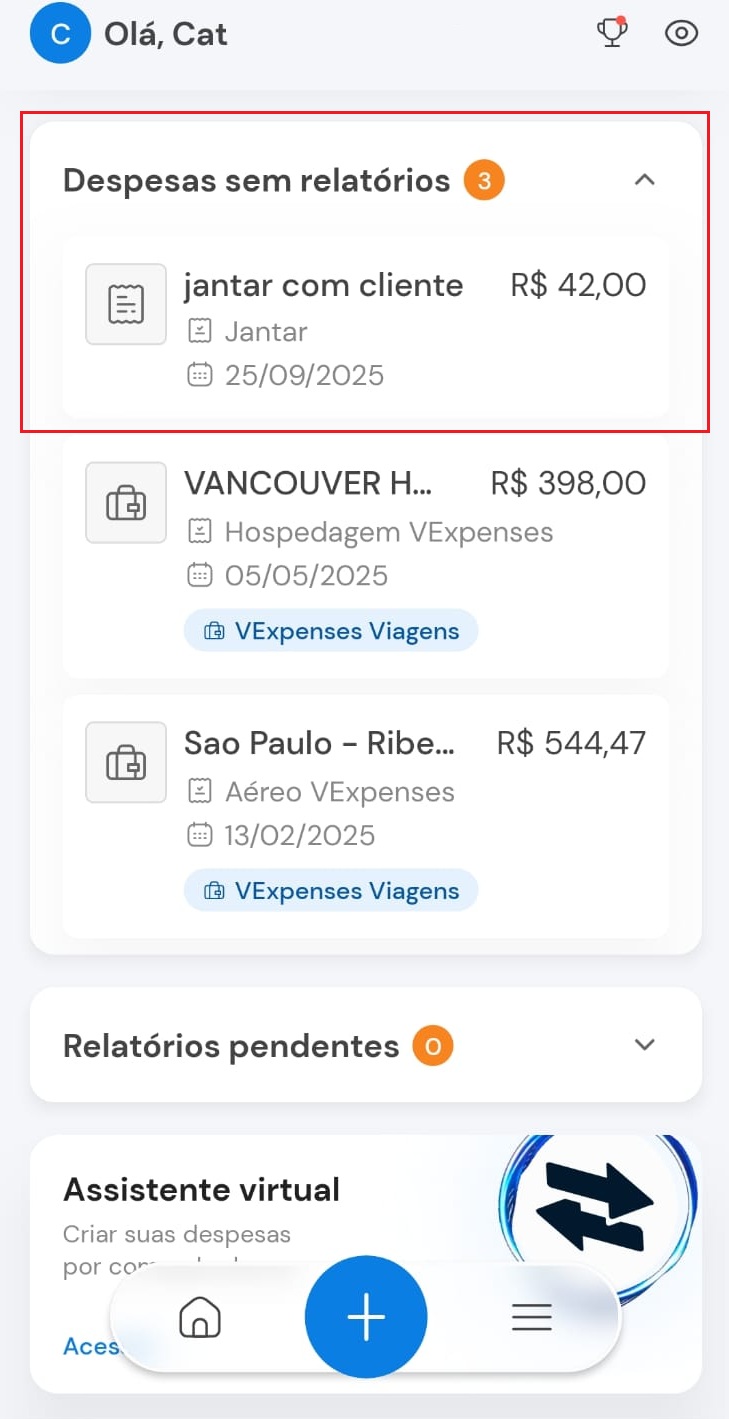This screenshot has width=729, height=1419.
Task: Toggle the eye visibility icon
Action: click(x=681, y=34)
